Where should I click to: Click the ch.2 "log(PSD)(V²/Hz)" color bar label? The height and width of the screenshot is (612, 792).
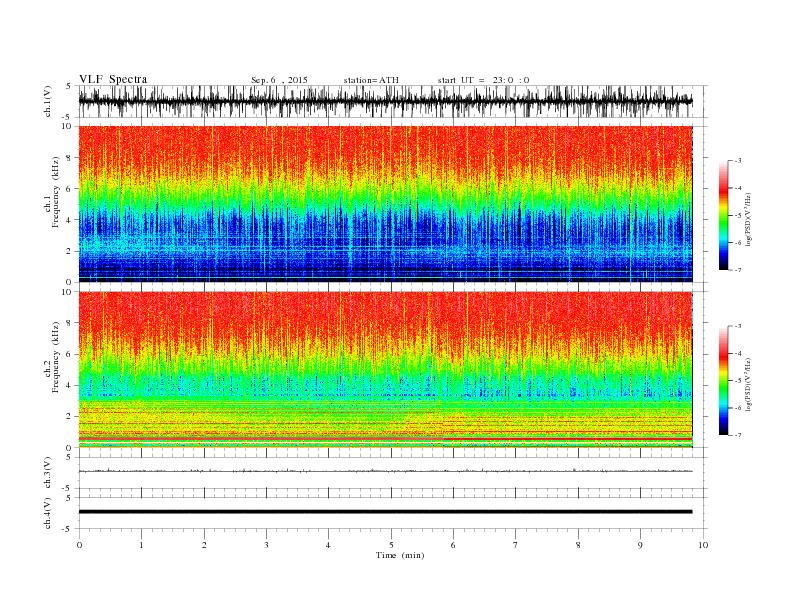coord(748,384)
